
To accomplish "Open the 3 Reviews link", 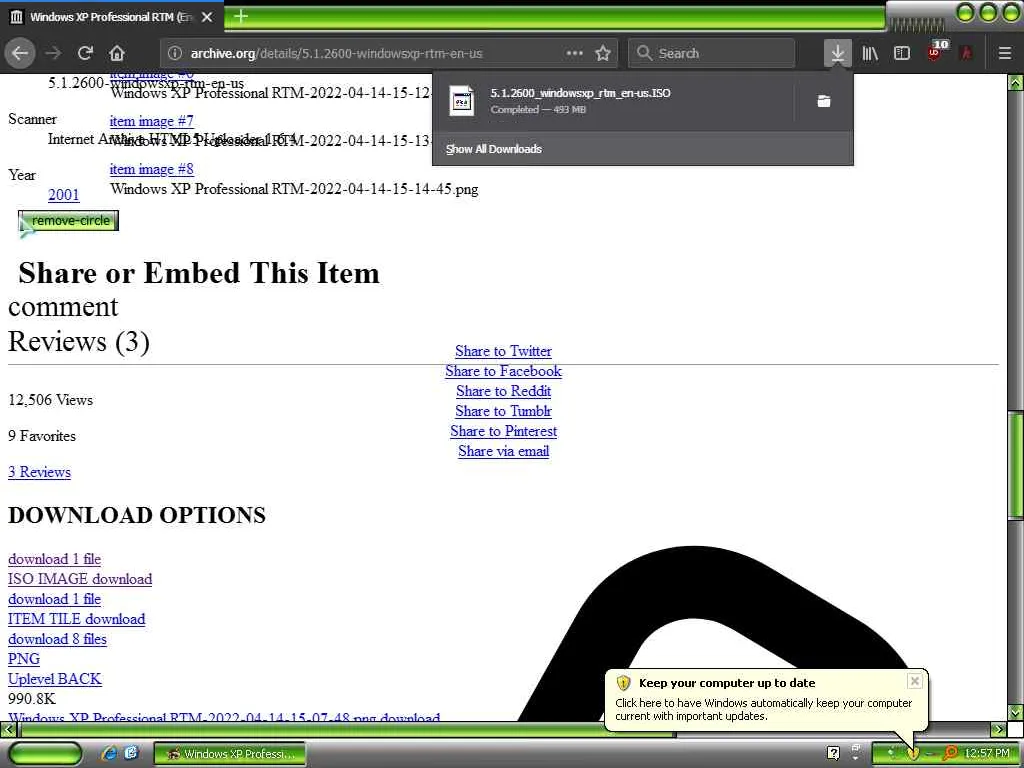I will tap(39, 472).
